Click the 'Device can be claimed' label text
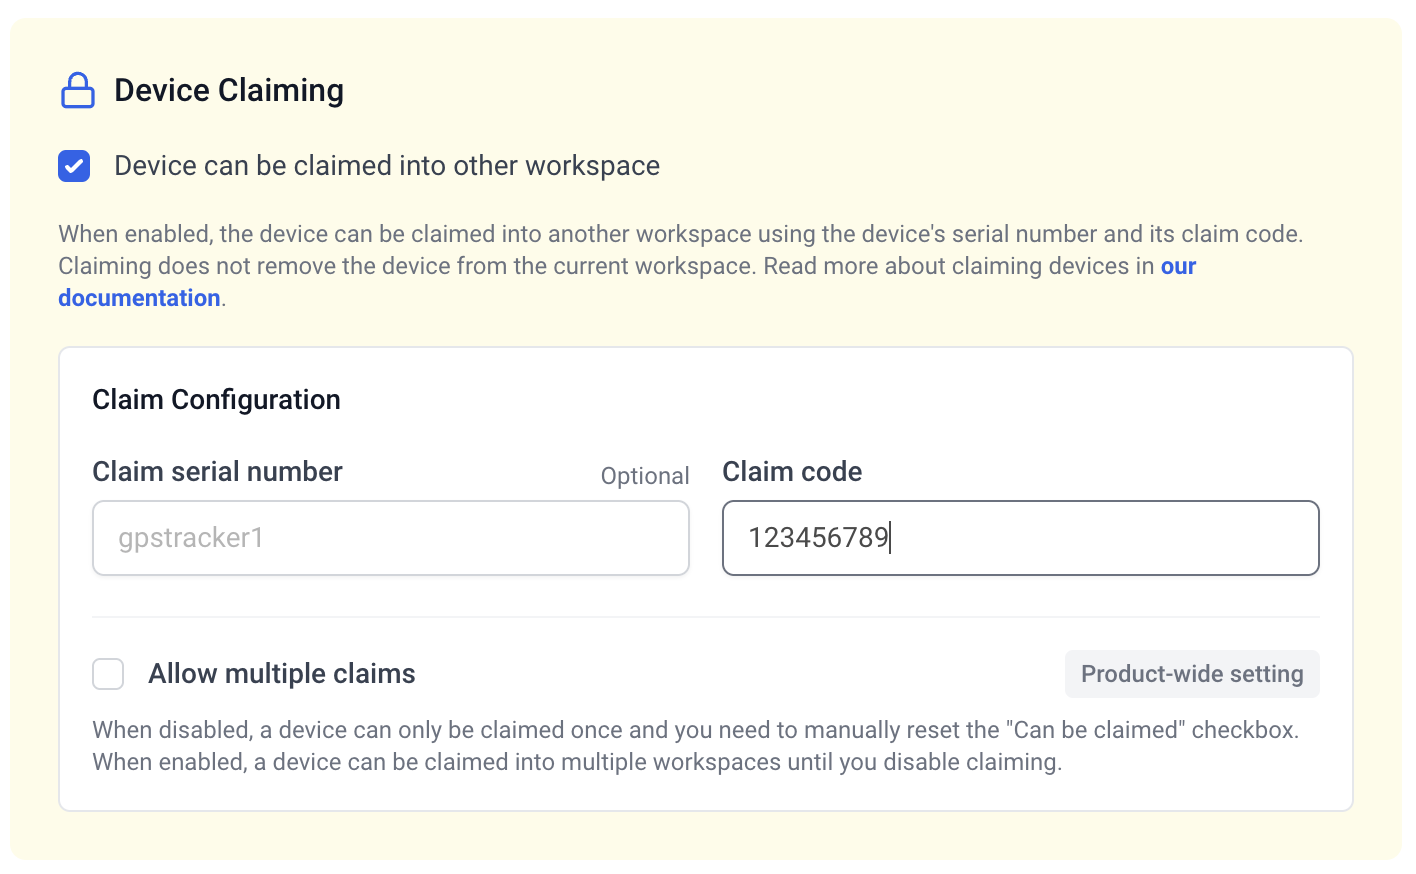The height and width of the screenshot is (874, 1416). click(x=386, y=166)
